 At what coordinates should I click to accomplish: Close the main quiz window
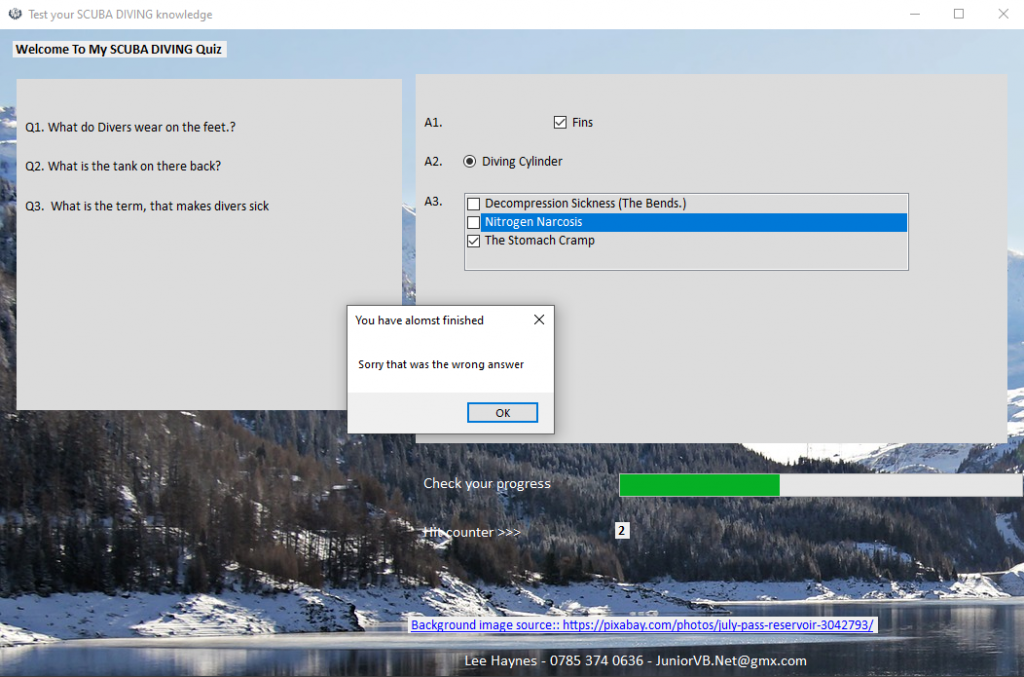[x=1003, y=14]
